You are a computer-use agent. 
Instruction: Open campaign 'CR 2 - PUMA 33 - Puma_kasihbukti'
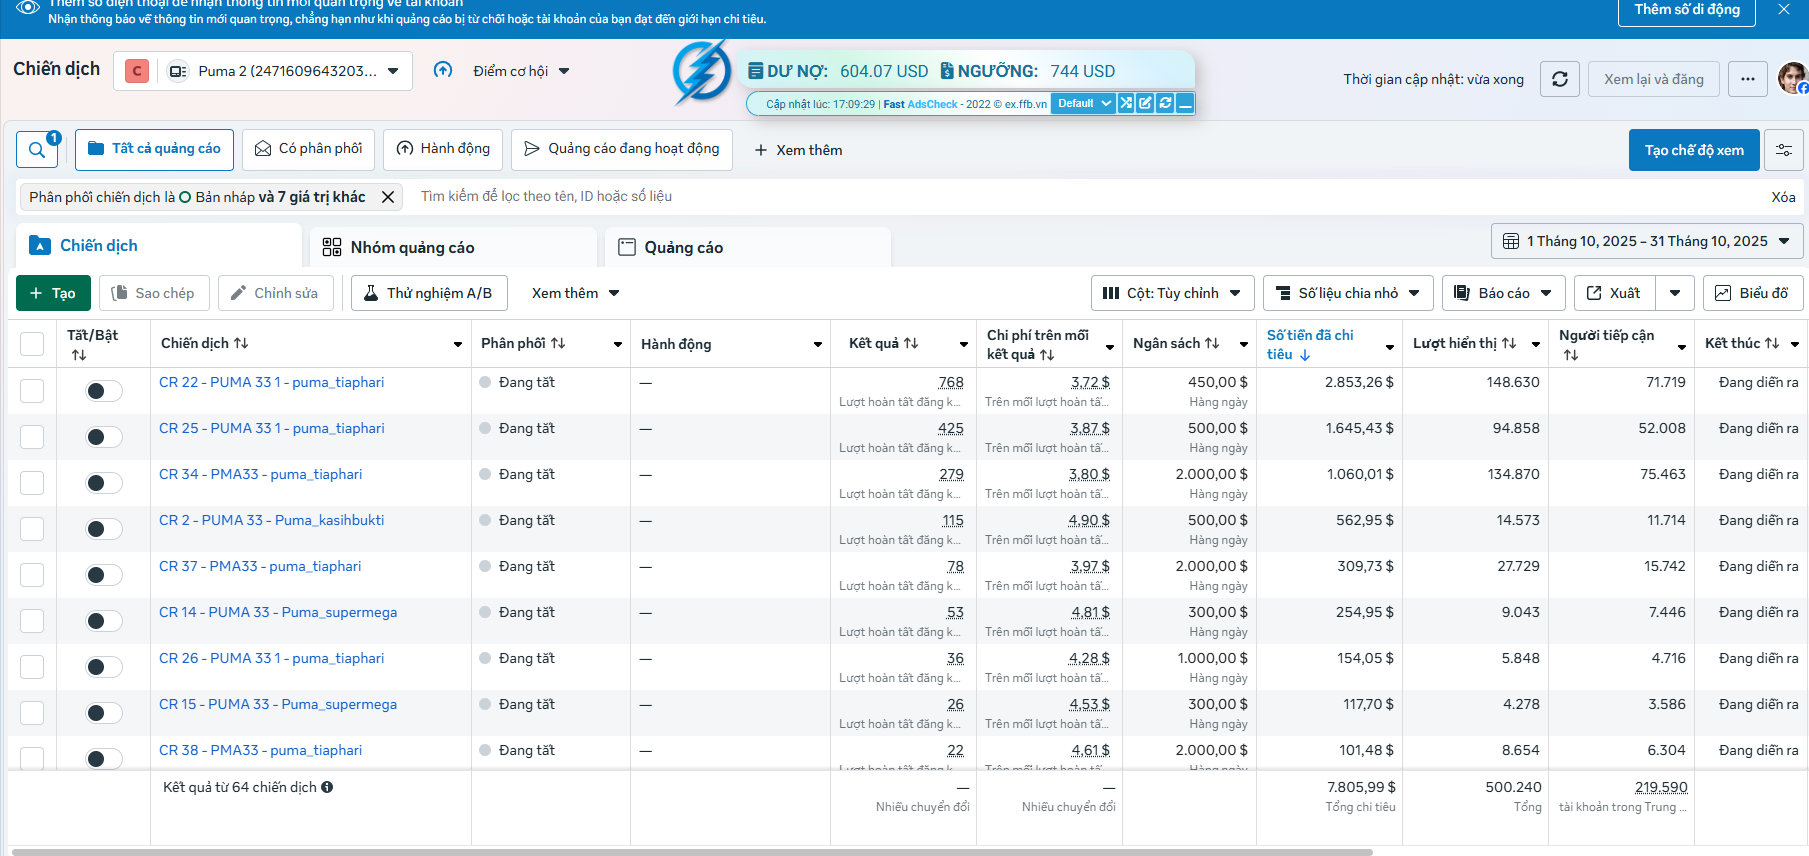tap(271, 520)
